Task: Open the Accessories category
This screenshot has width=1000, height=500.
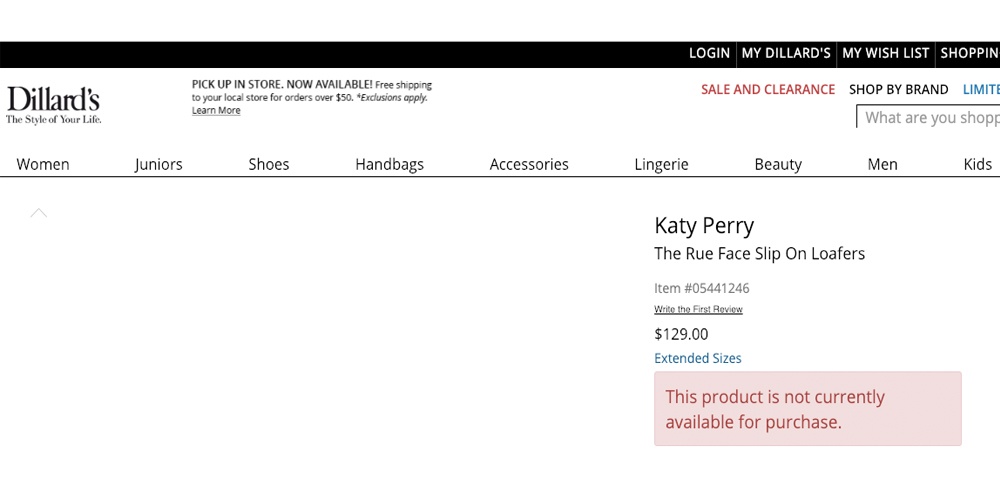Action: [529, 164]
